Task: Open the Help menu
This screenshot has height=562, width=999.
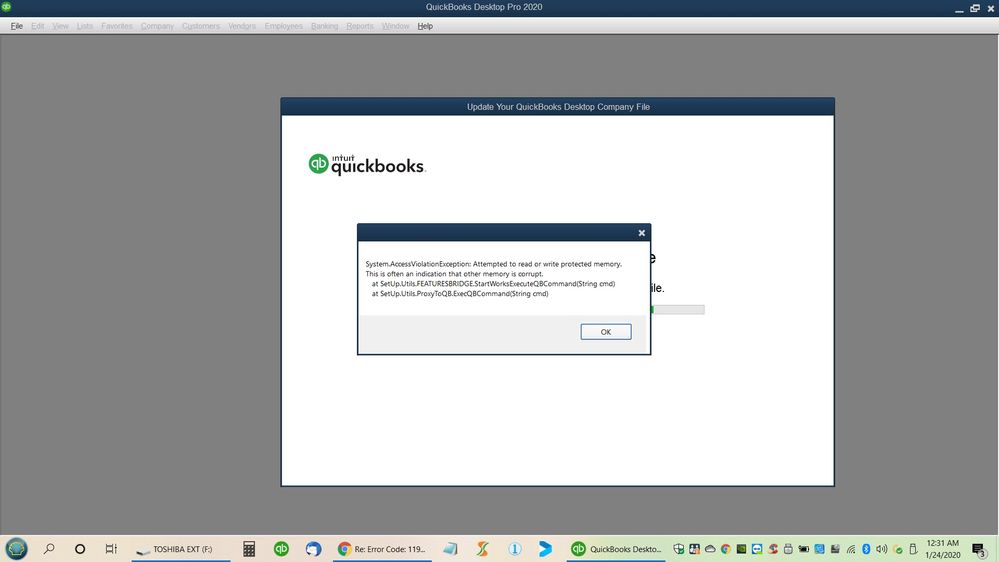Action: 425,26
